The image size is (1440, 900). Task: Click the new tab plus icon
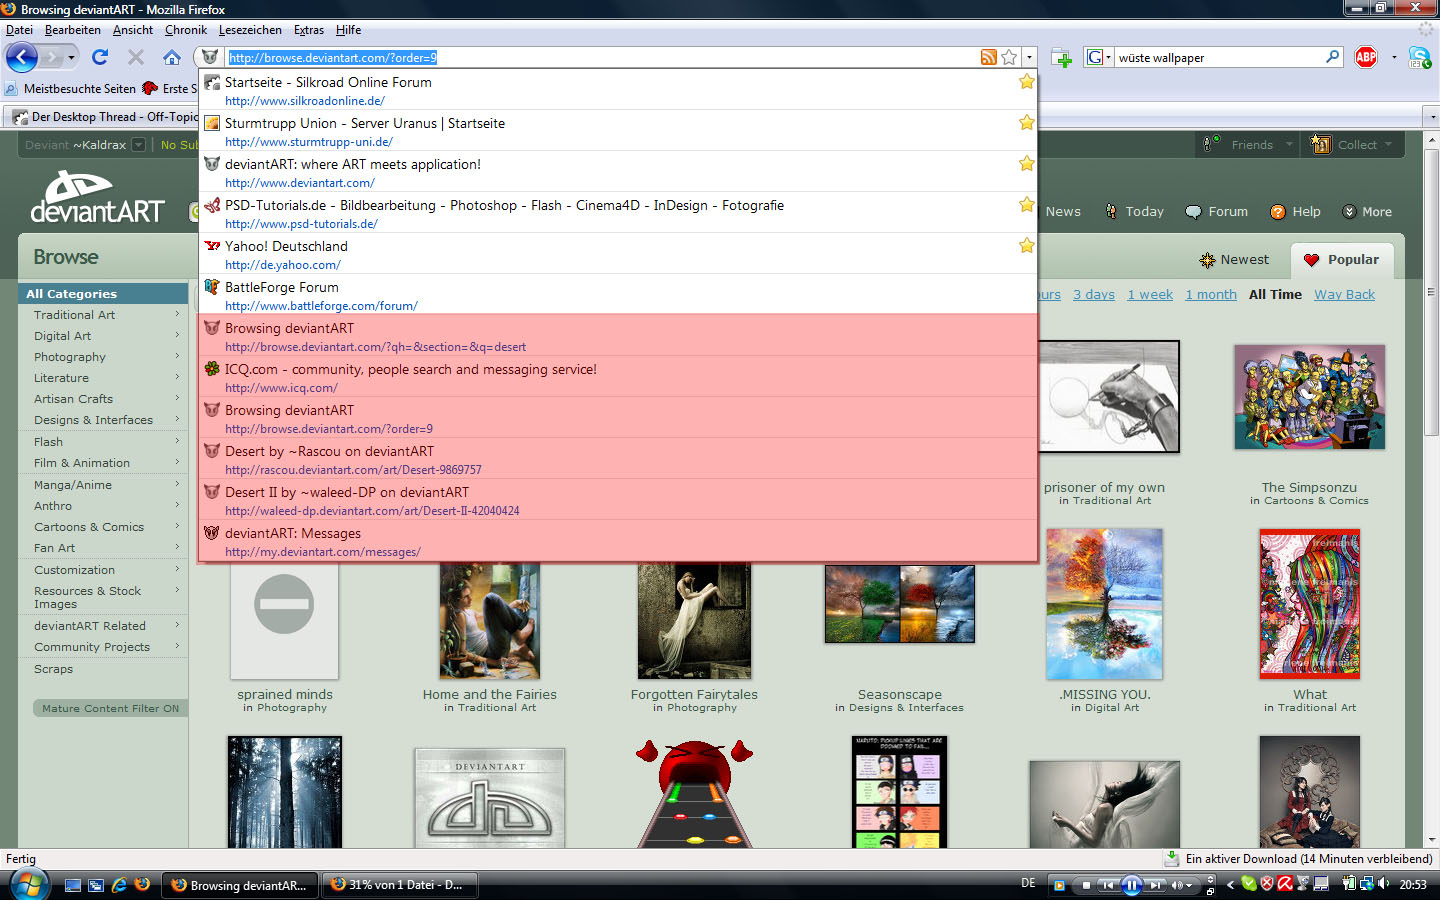click(1062, 58)
